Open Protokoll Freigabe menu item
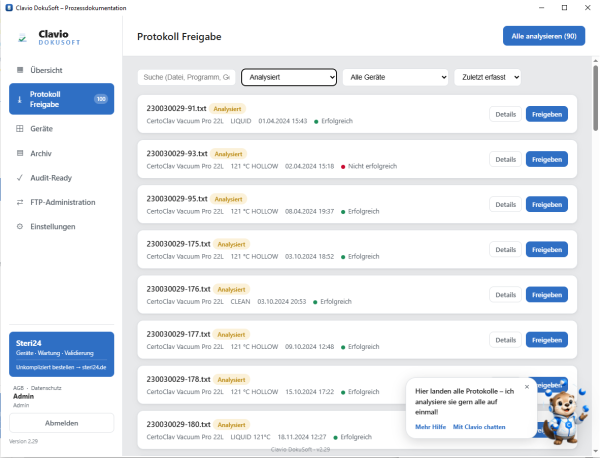600x458 pixels. 62,99
